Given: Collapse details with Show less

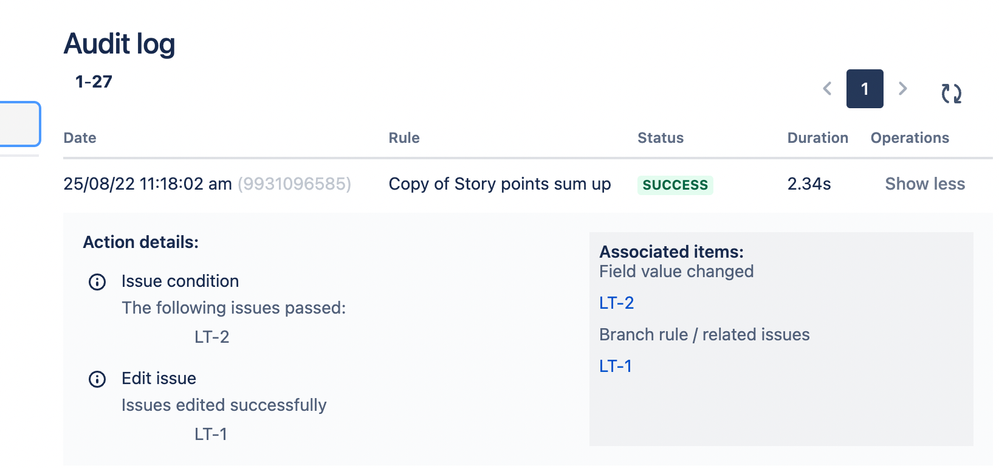Looking at the screenshot, I should 925,184.
